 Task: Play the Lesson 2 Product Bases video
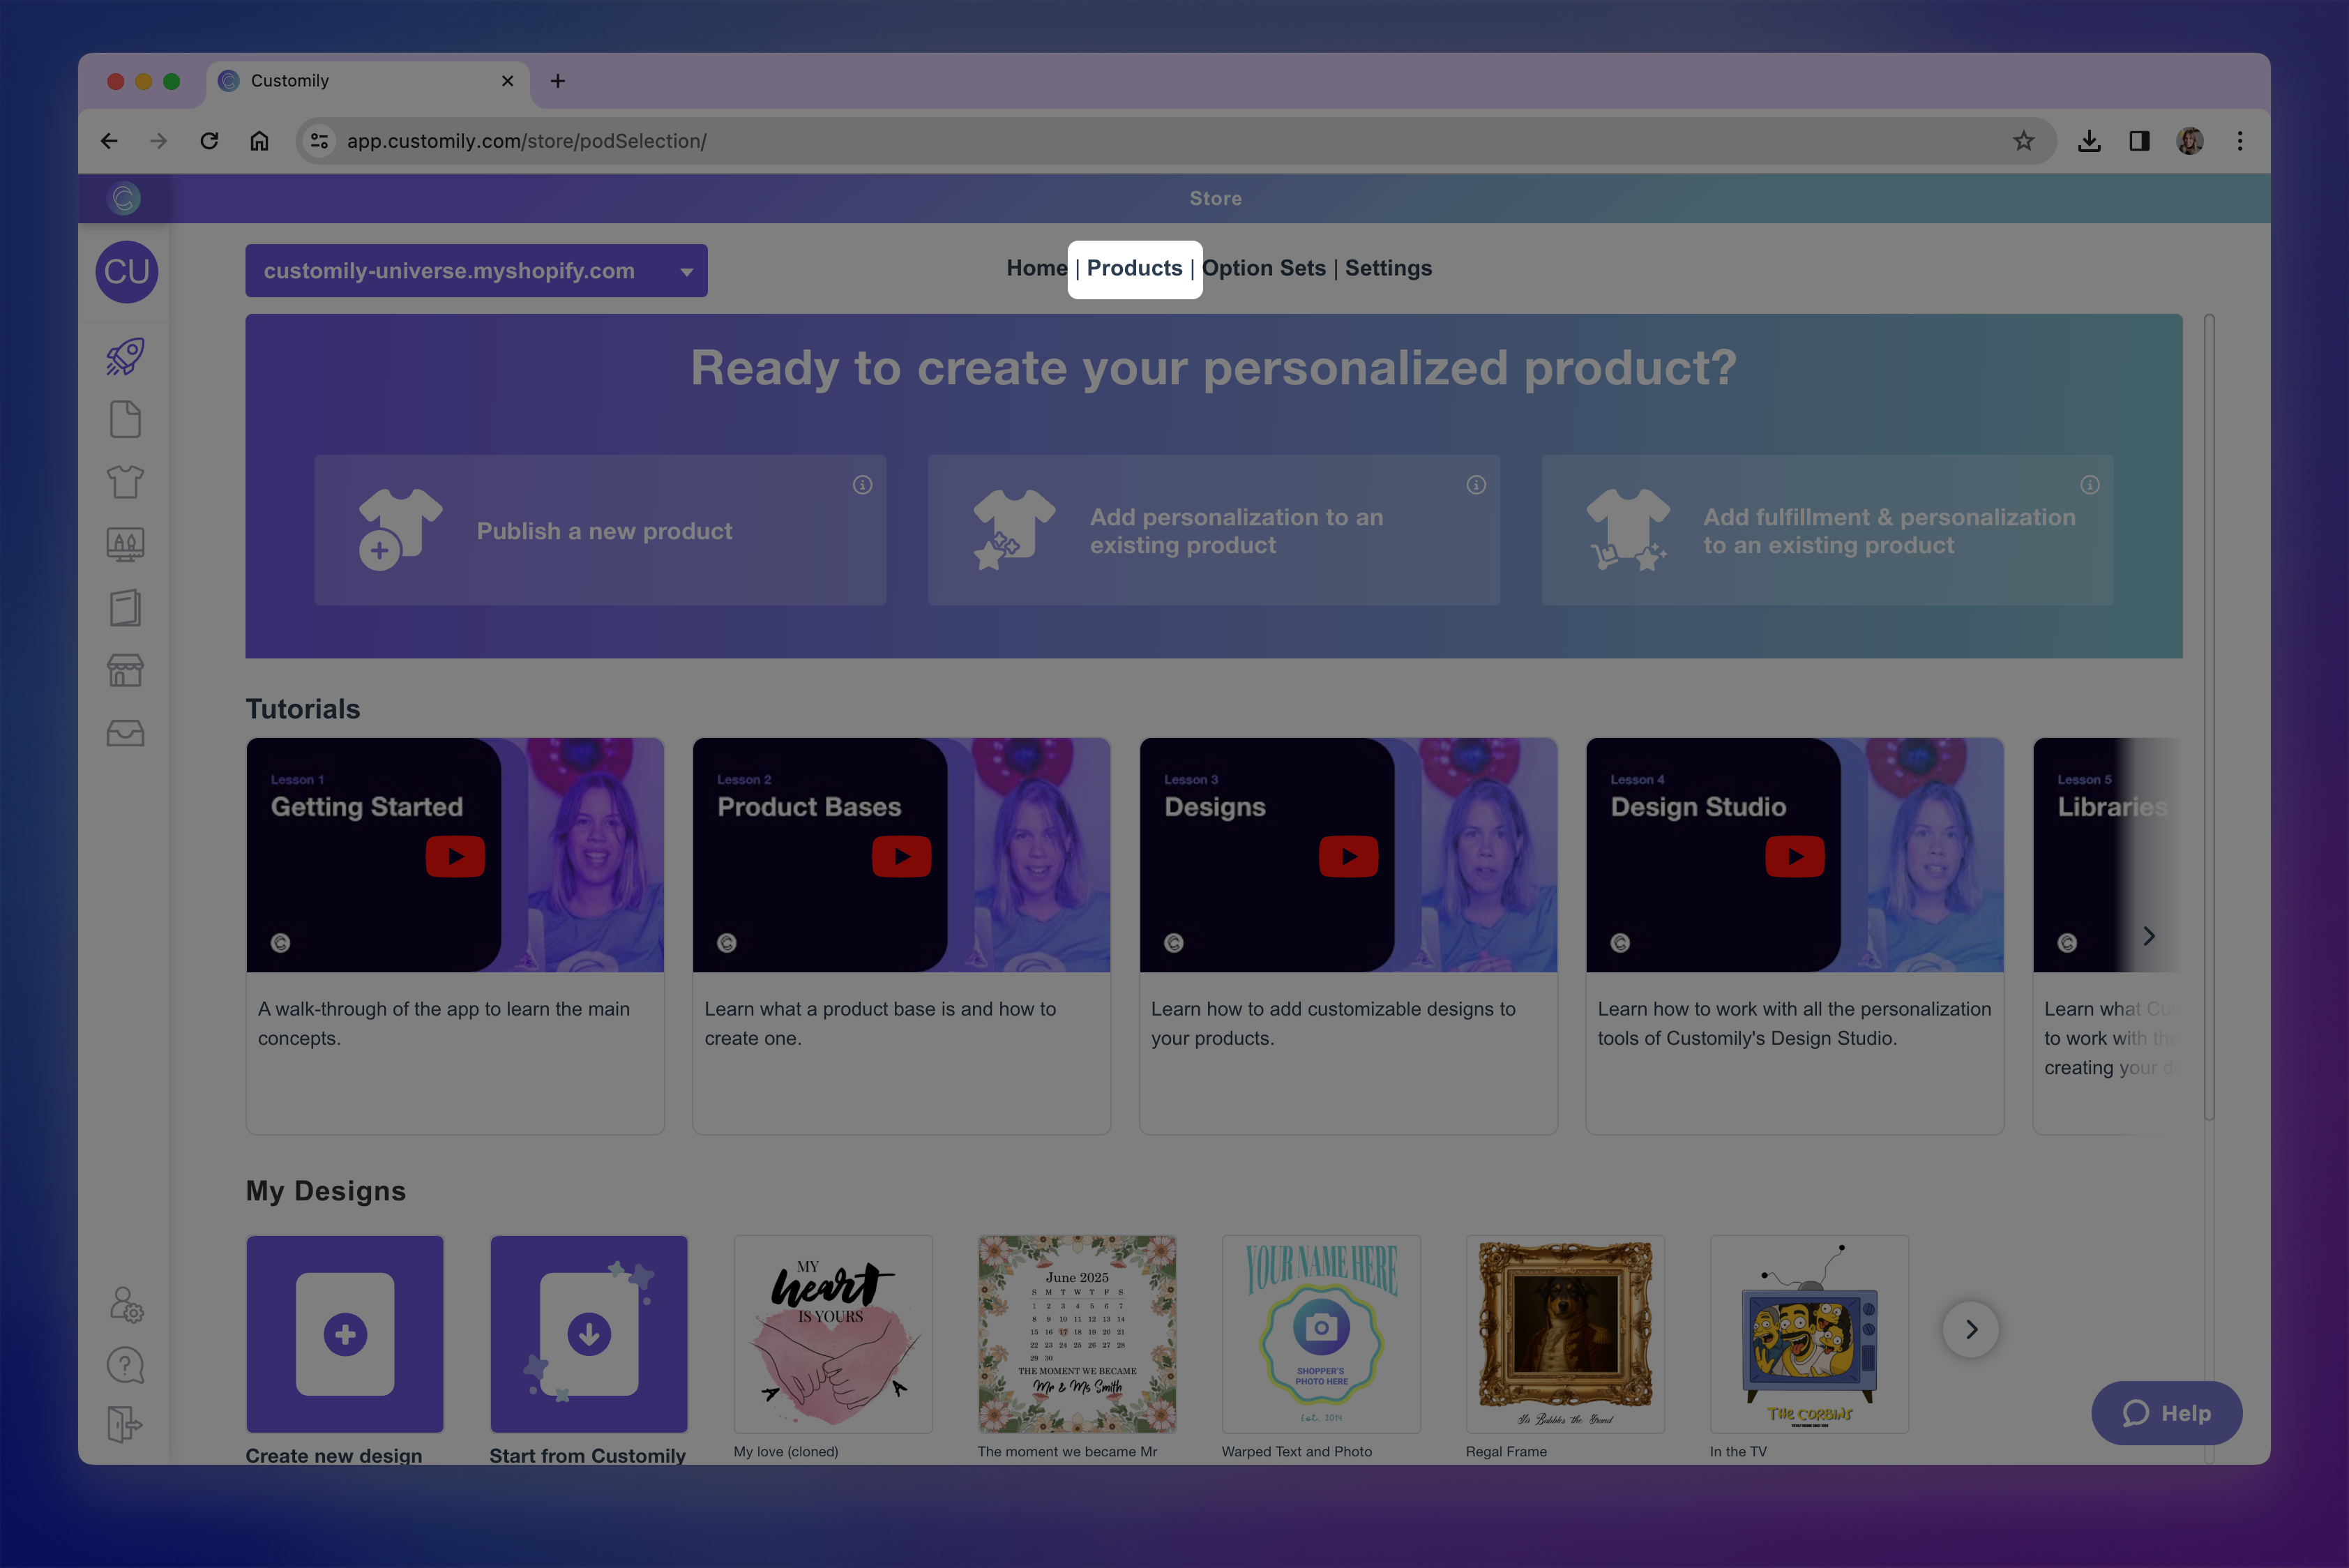901,856
